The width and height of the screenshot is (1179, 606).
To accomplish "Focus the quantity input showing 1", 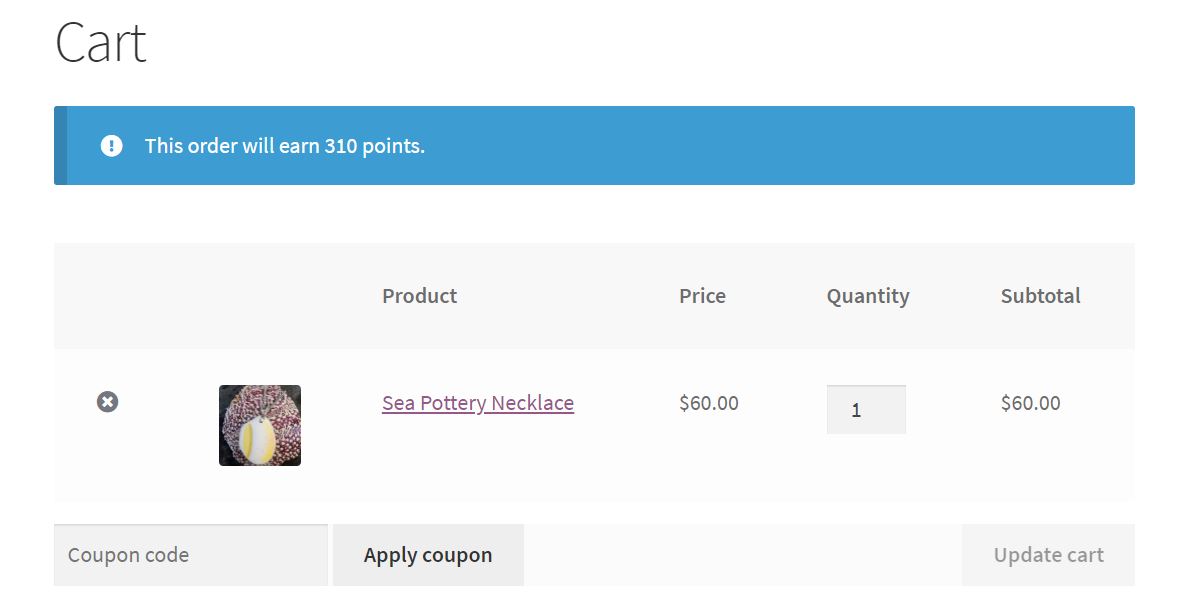I will point(866,410).
